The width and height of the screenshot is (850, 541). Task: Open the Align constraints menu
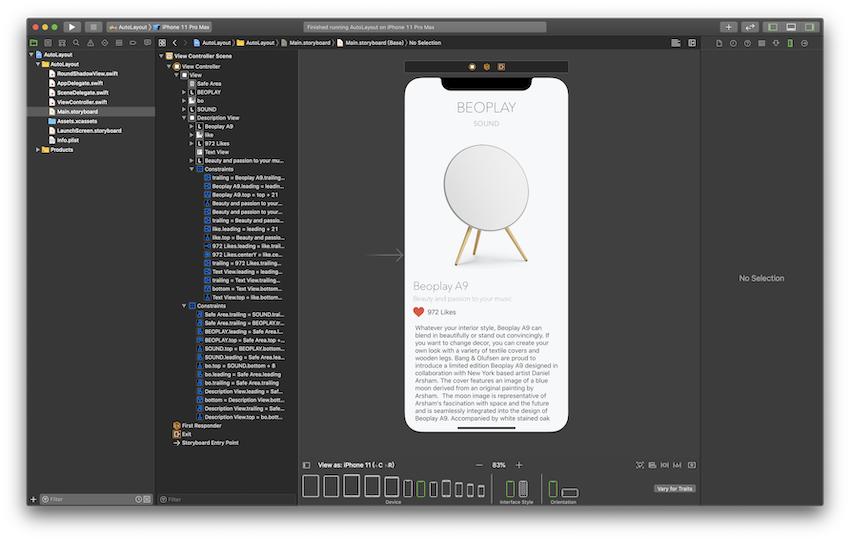652,465
